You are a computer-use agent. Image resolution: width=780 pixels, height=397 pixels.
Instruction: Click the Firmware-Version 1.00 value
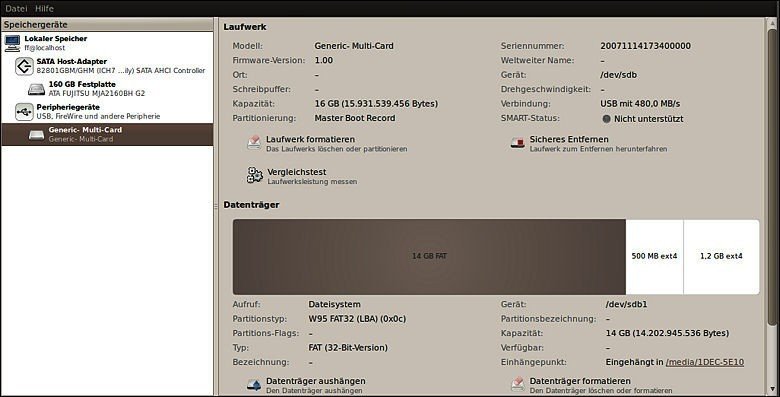tap(324, 60)
